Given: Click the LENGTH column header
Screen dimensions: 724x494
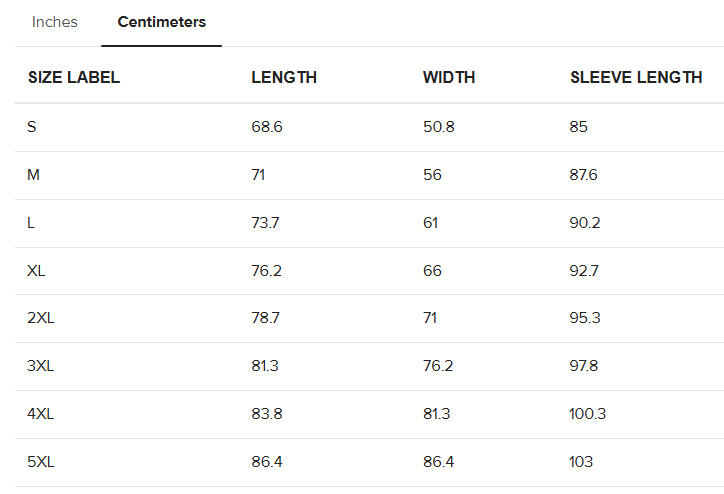Looking at the screenshot, I should (284, 77).
